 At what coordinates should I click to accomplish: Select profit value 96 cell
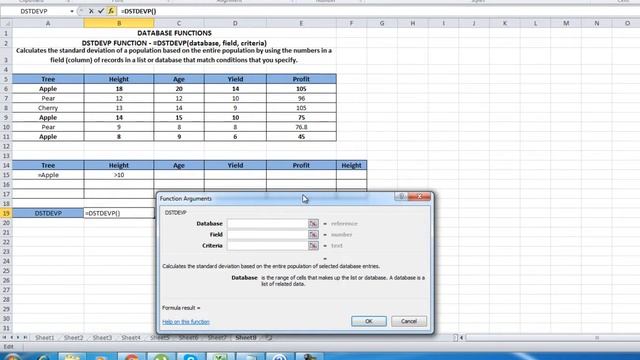pos(301,98)
